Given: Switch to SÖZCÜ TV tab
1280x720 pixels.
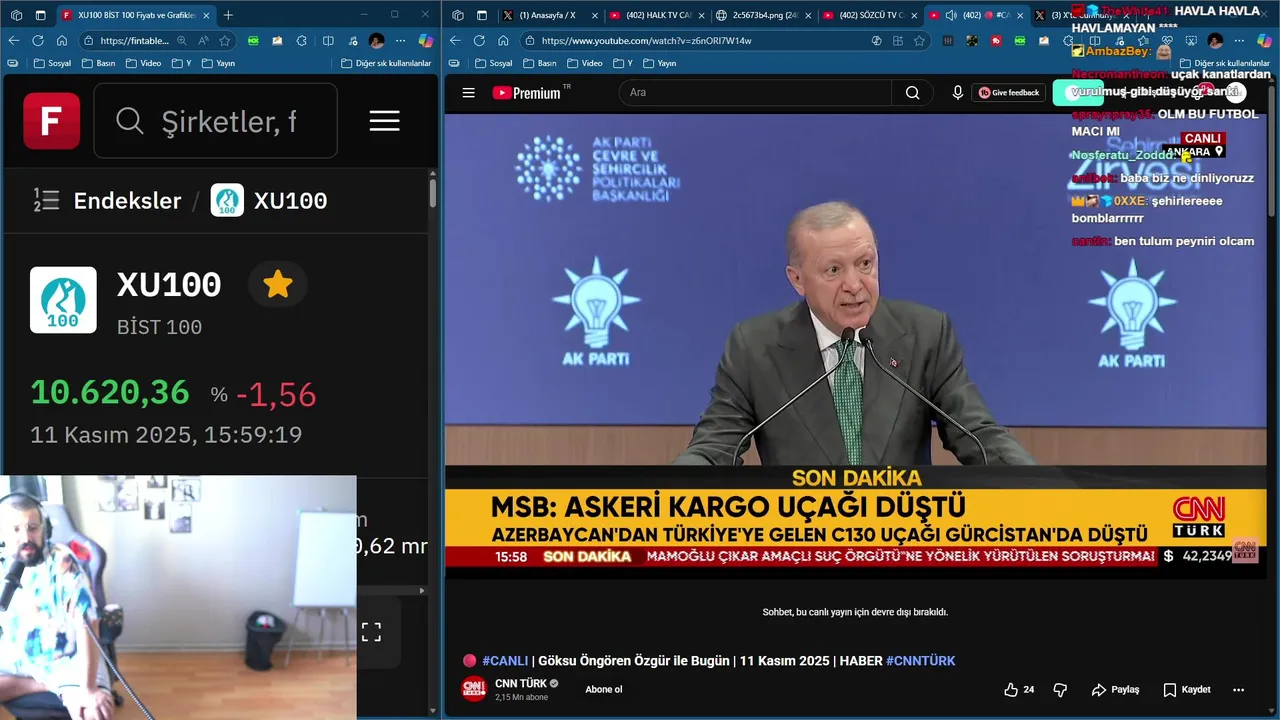Looking at the screenshot, I should click(x=868, y=15).
